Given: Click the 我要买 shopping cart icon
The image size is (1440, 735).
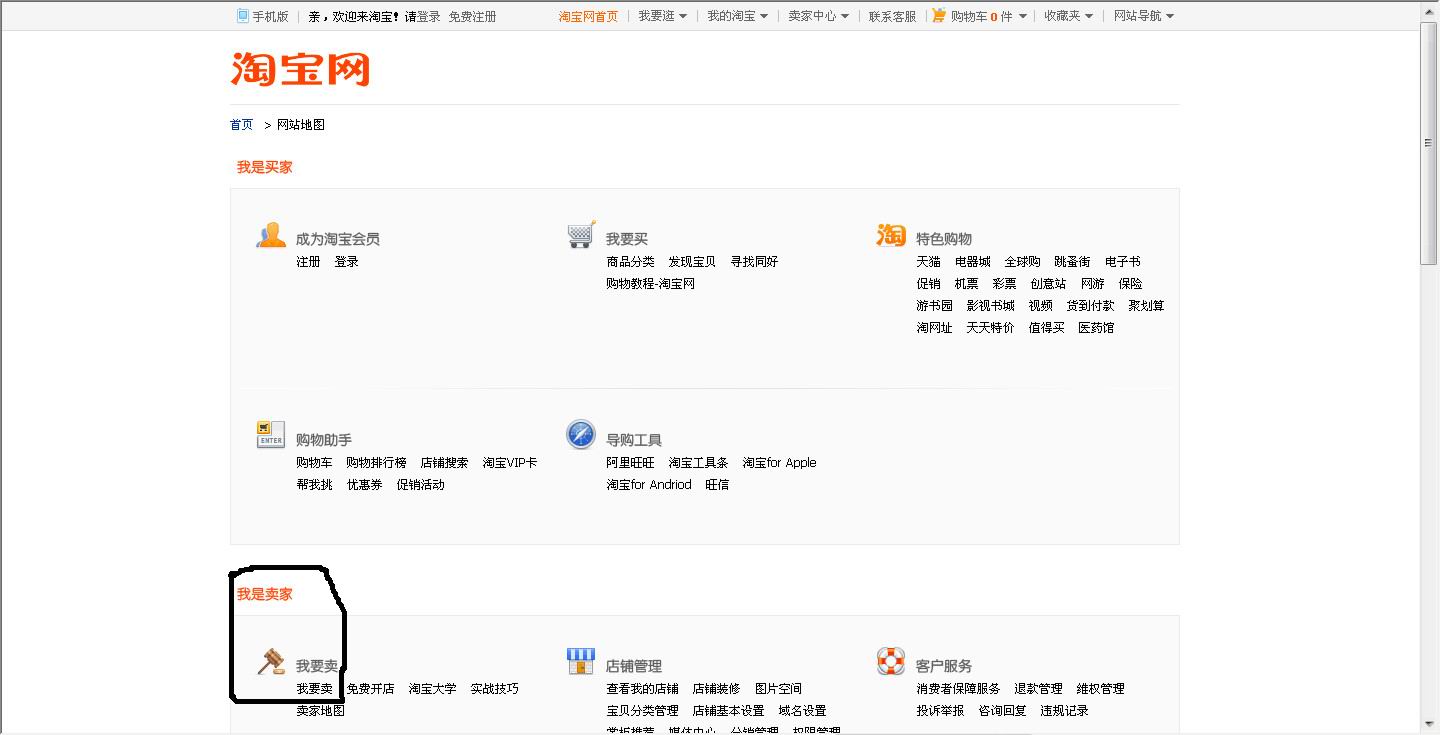Looking at the screenshot, I should [x=581, y=235].
